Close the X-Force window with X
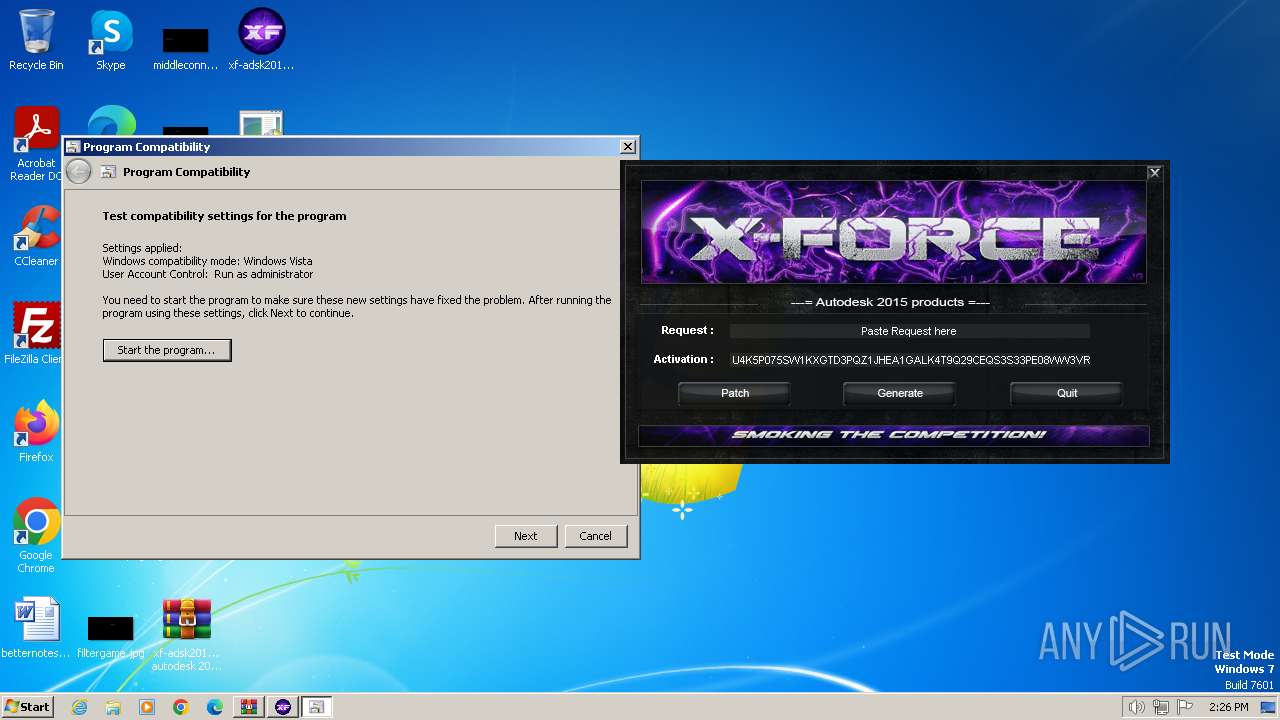The height and width of the screenshot is (720, 1280). 1154,173
